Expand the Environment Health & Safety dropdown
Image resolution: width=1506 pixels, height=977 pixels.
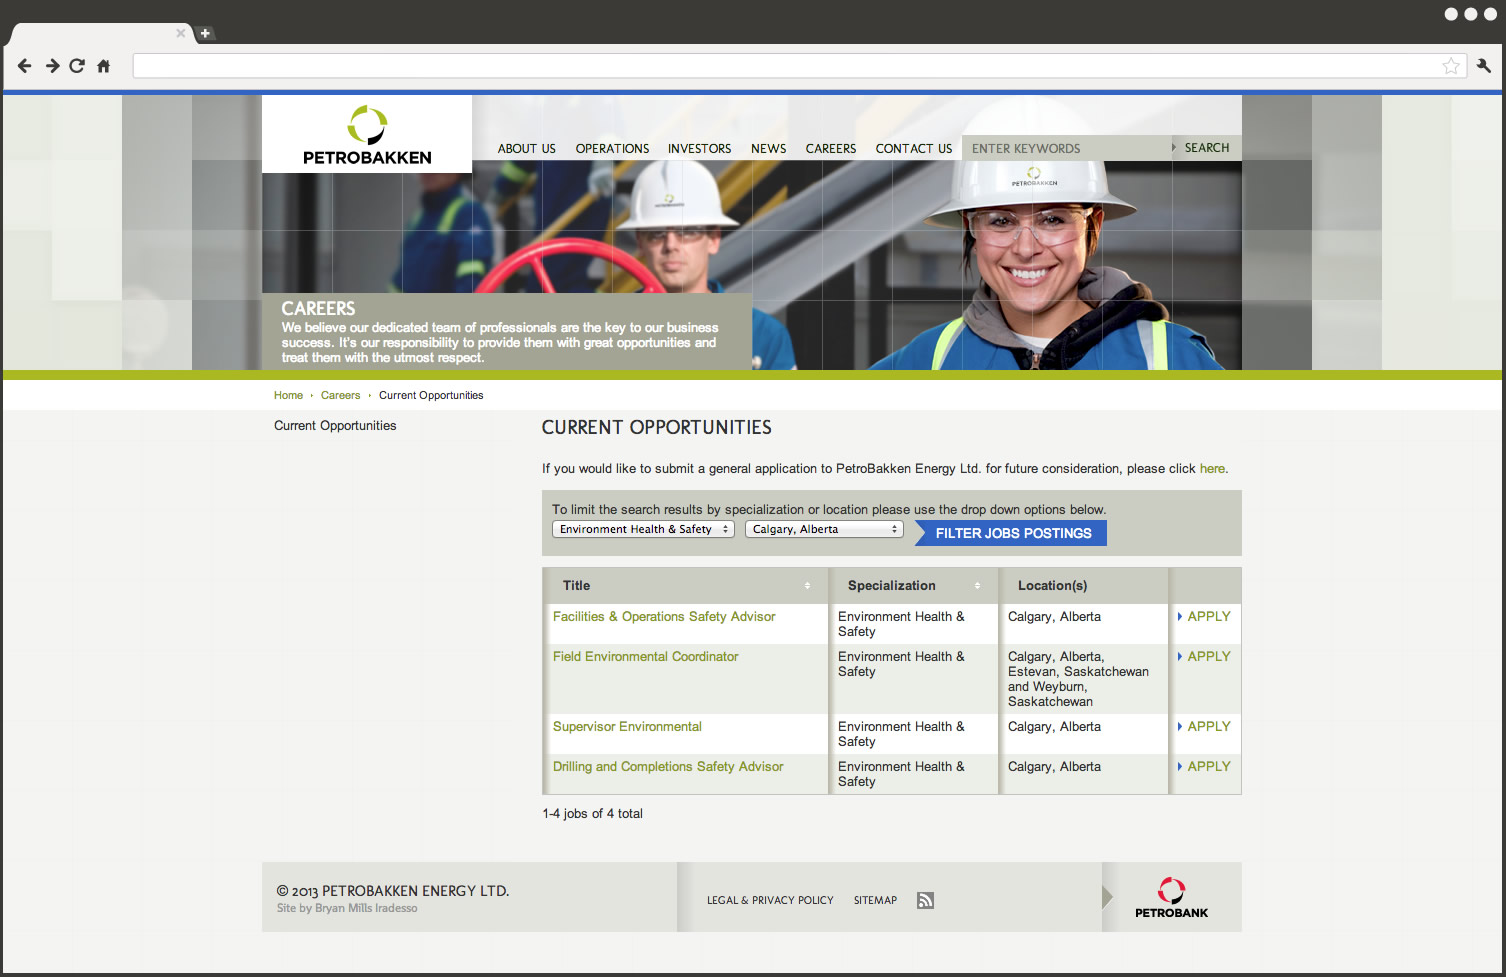643,529
